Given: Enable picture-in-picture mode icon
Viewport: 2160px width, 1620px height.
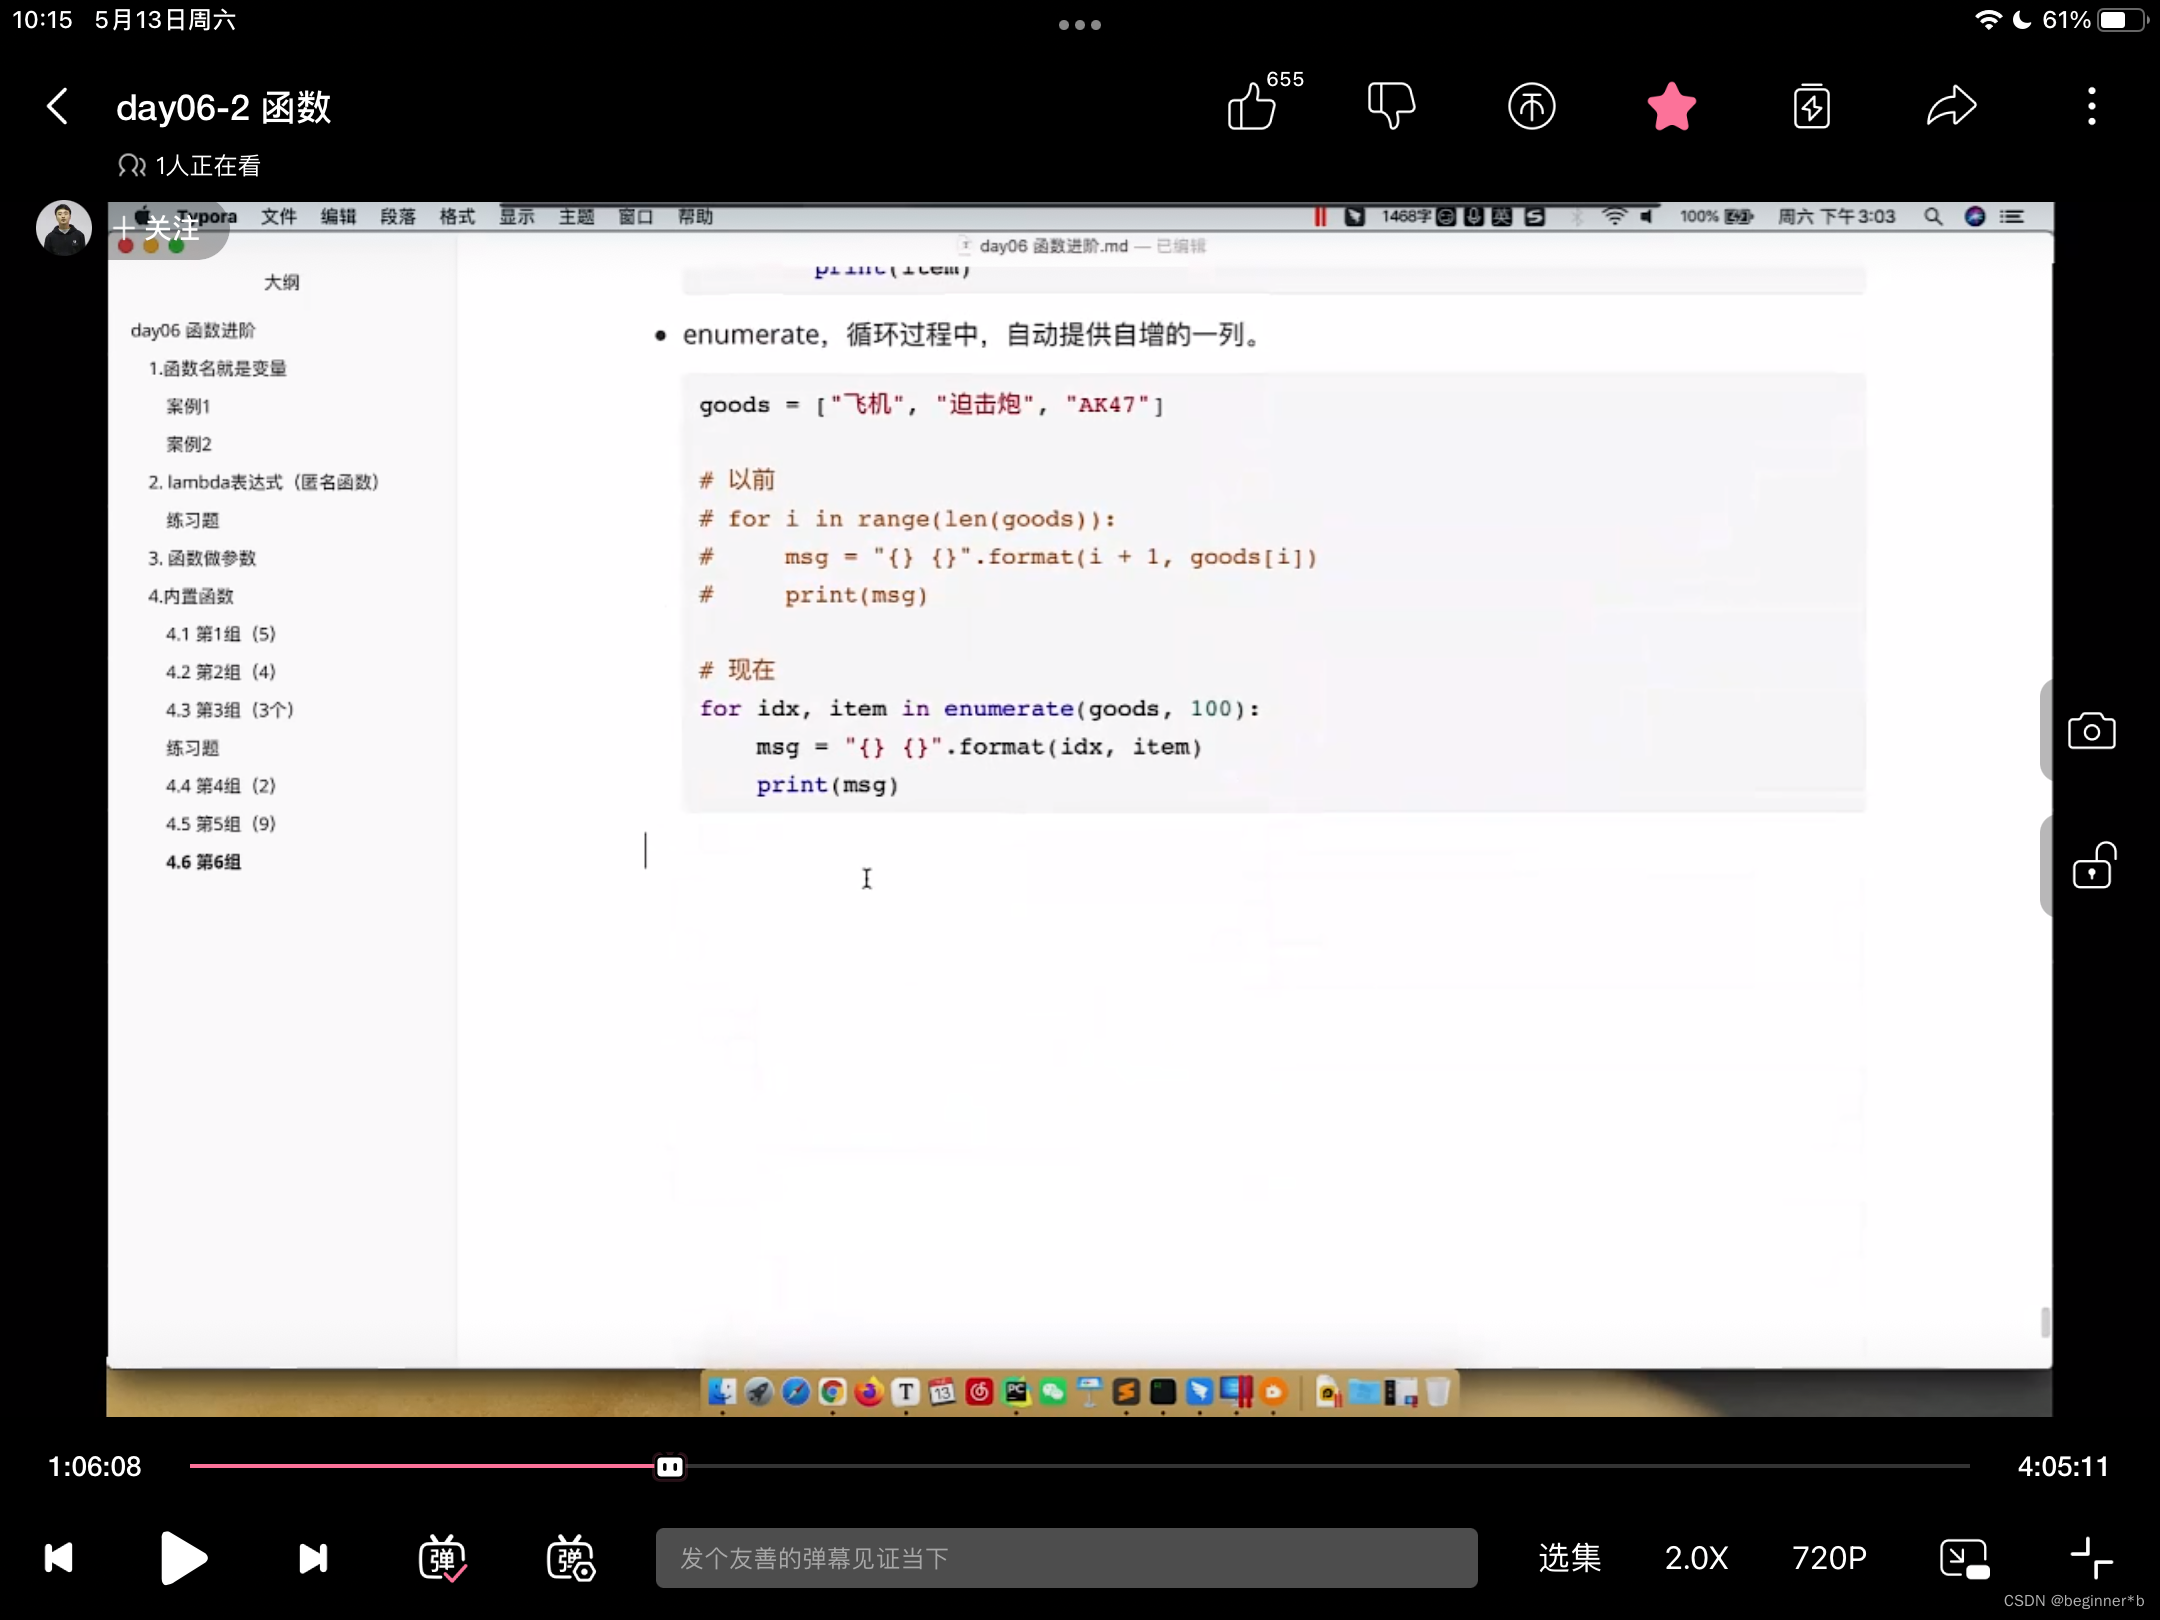Looking at the screenshot, I should tap(1964, 1558).
